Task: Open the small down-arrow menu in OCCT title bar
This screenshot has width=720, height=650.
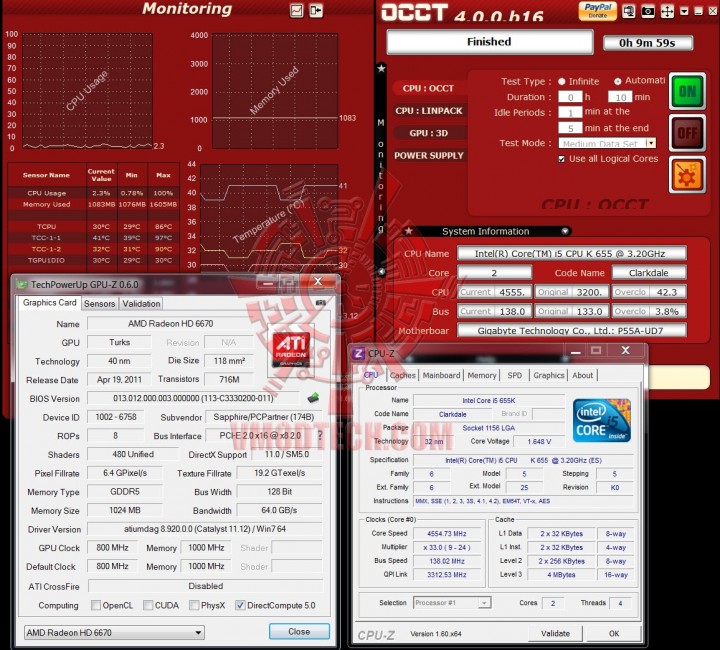Action: coord(685,11)
